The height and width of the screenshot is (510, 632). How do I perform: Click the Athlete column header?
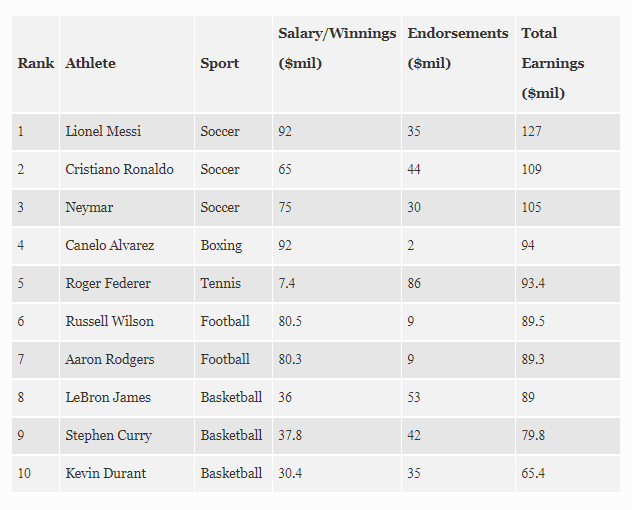point(90,63)
